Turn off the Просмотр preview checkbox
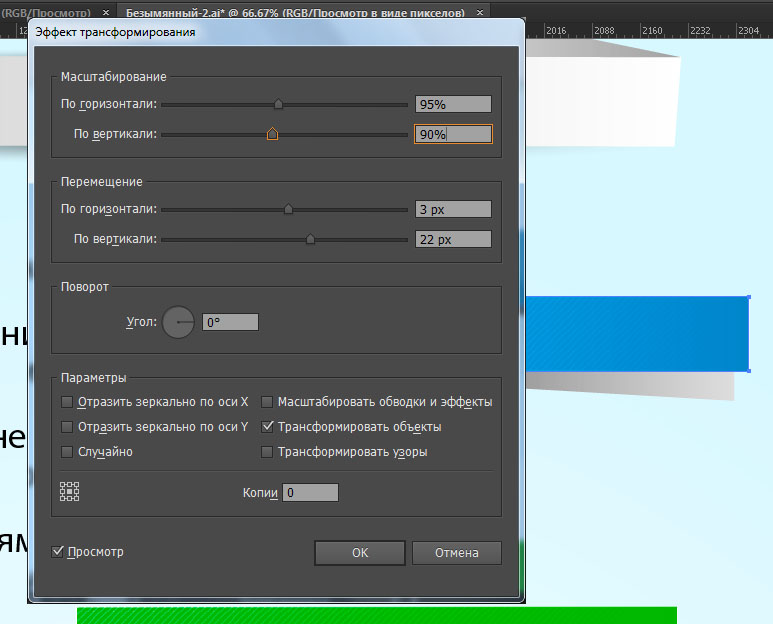This screenshot has height=624, width=773. tap(58, 551)
